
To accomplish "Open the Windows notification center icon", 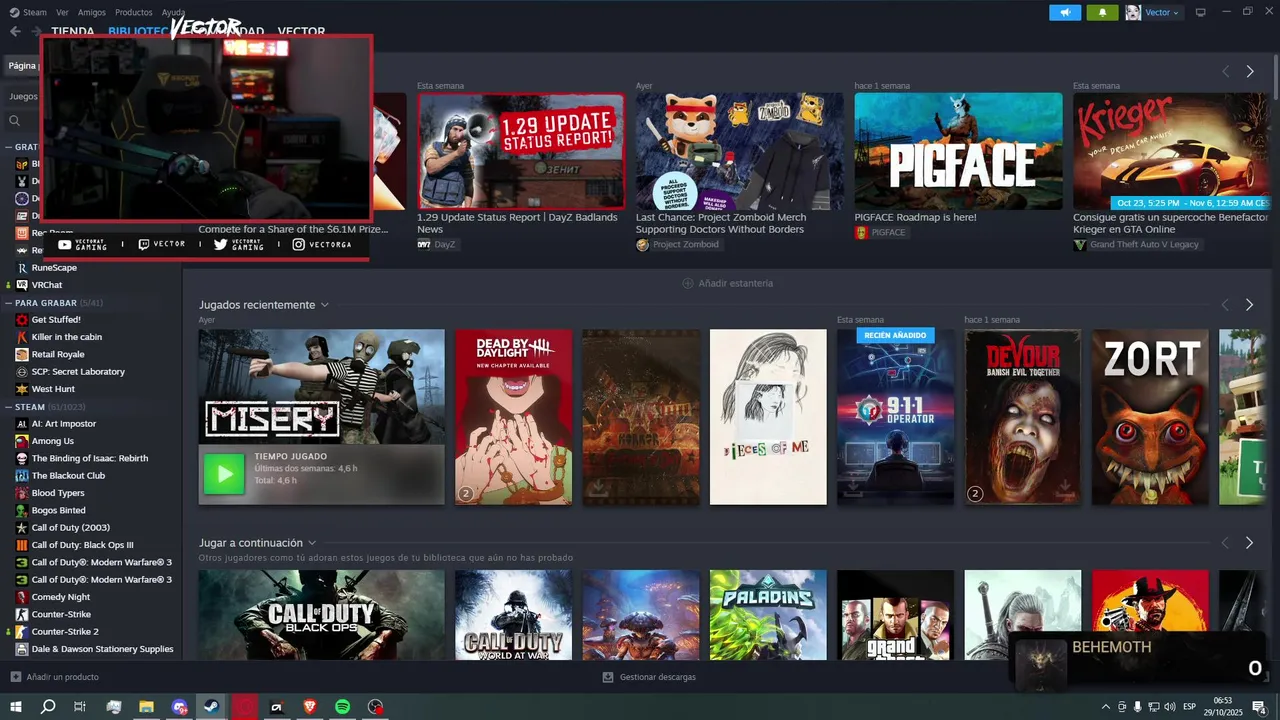I will (1259, 707).
